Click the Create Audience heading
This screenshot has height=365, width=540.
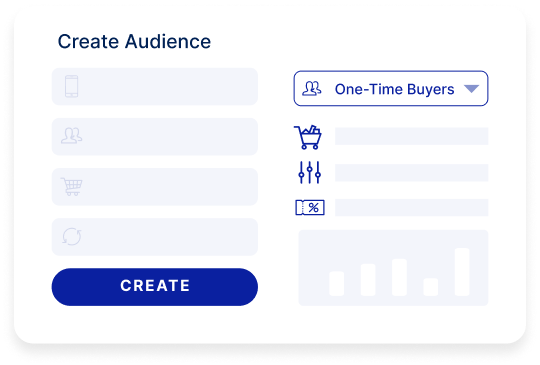point(134,42)
